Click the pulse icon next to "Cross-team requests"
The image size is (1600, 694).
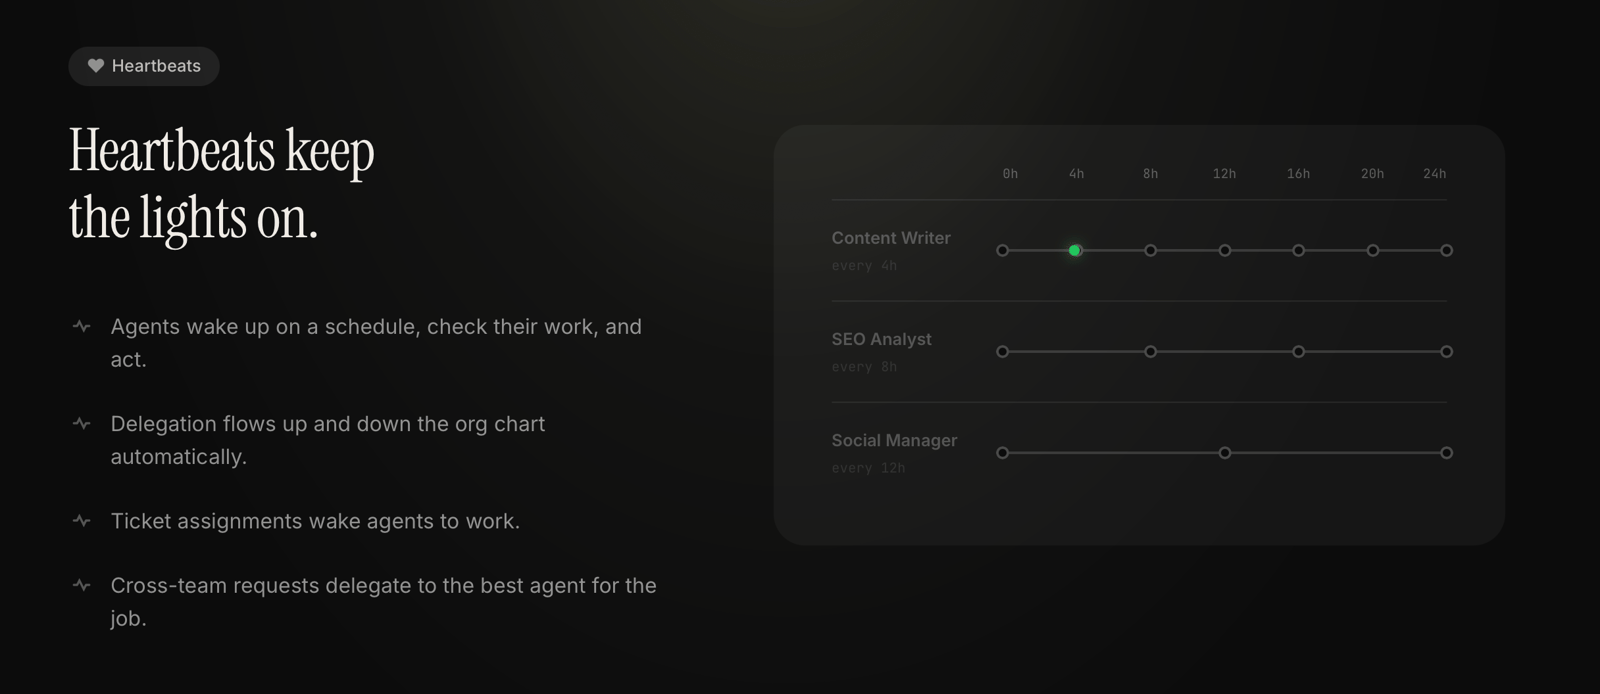(82, 585)
